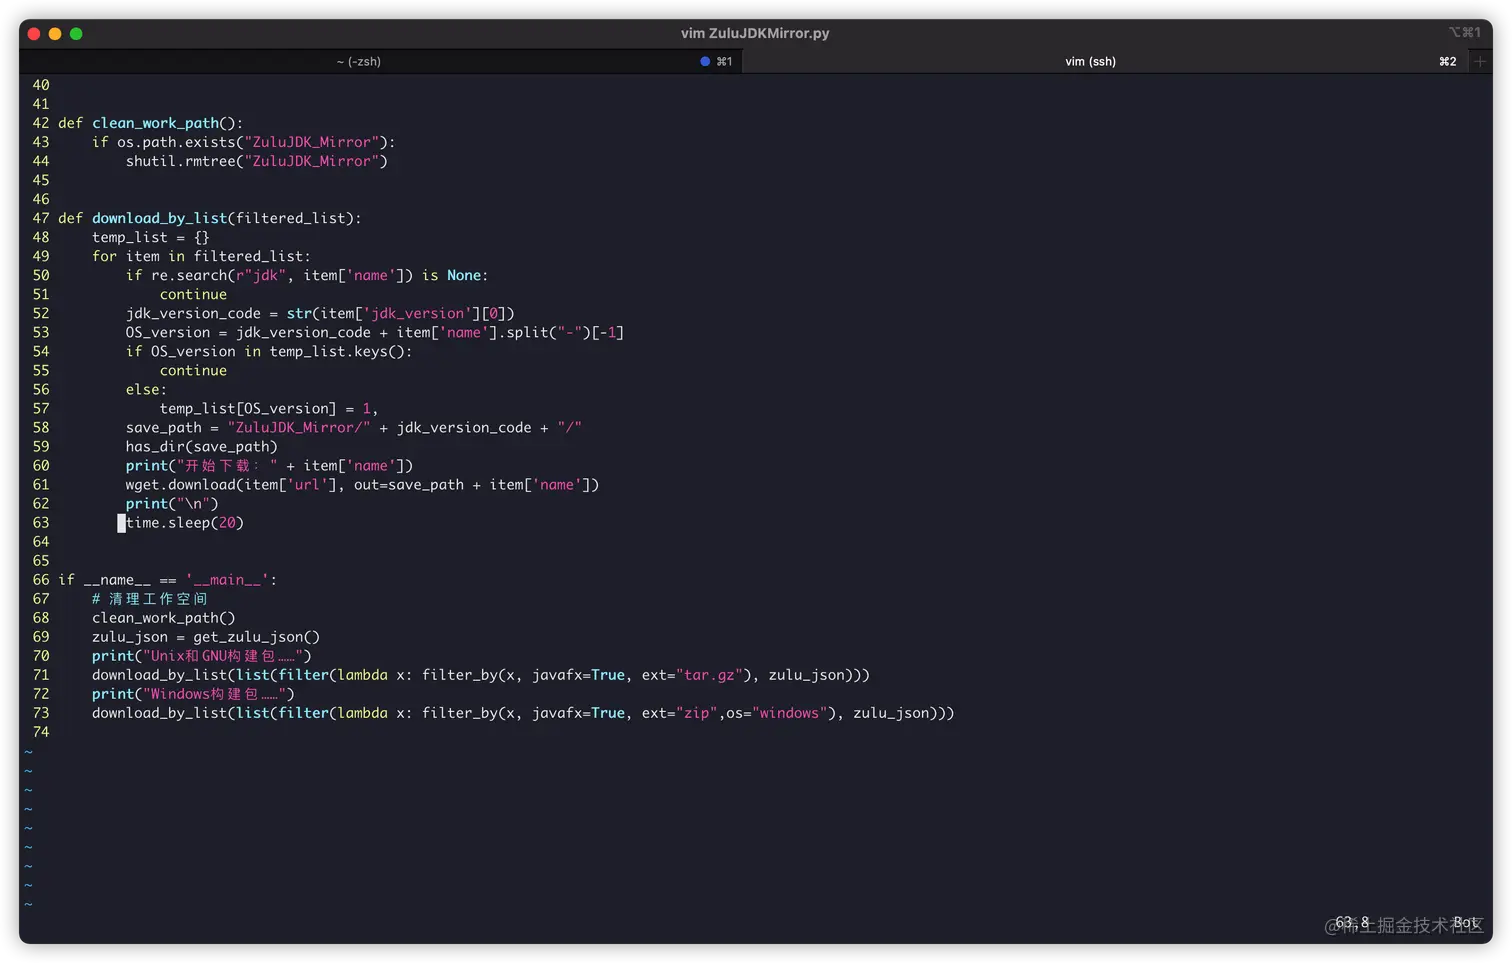The height and width of the screenshot is (963, 1512).
Task: Click the 'shutil.rmtree' call on line 44
Action: (x=256, y=161)
